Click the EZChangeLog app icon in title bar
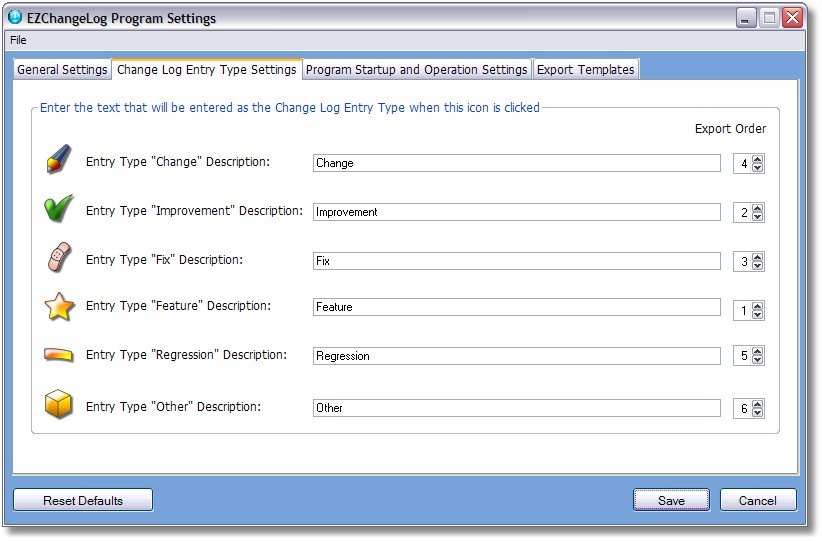This screenshot has width=822, height=541. tap(15, 17)
